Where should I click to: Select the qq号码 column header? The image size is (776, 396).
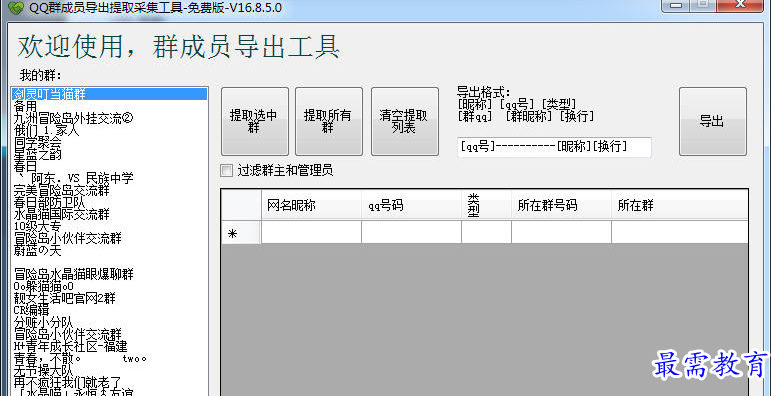(411, 205)
